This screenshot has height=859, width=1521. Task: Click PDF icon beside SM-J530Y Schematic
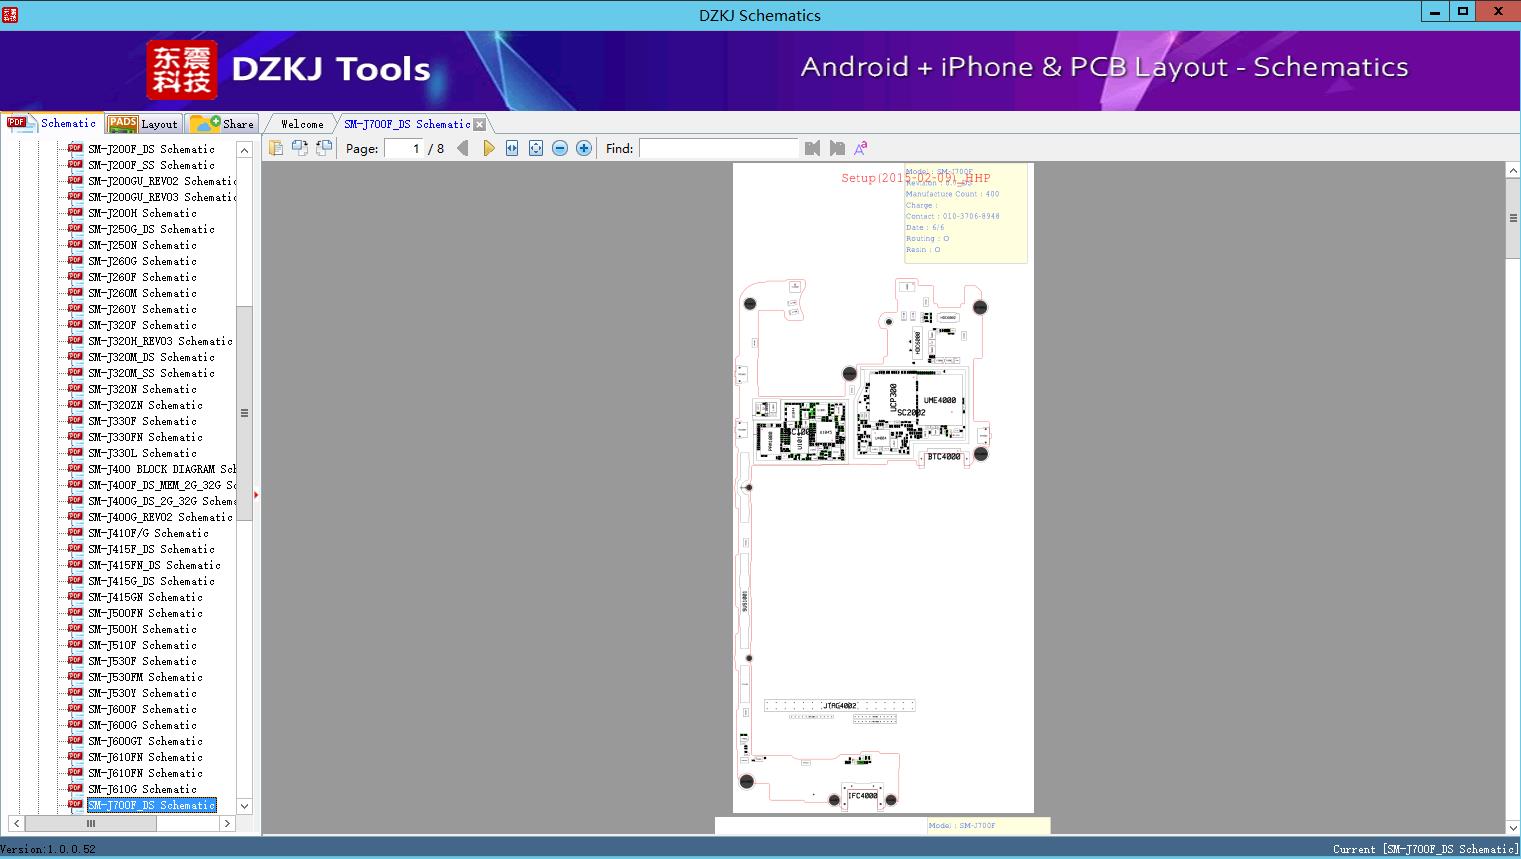(75, 692)
